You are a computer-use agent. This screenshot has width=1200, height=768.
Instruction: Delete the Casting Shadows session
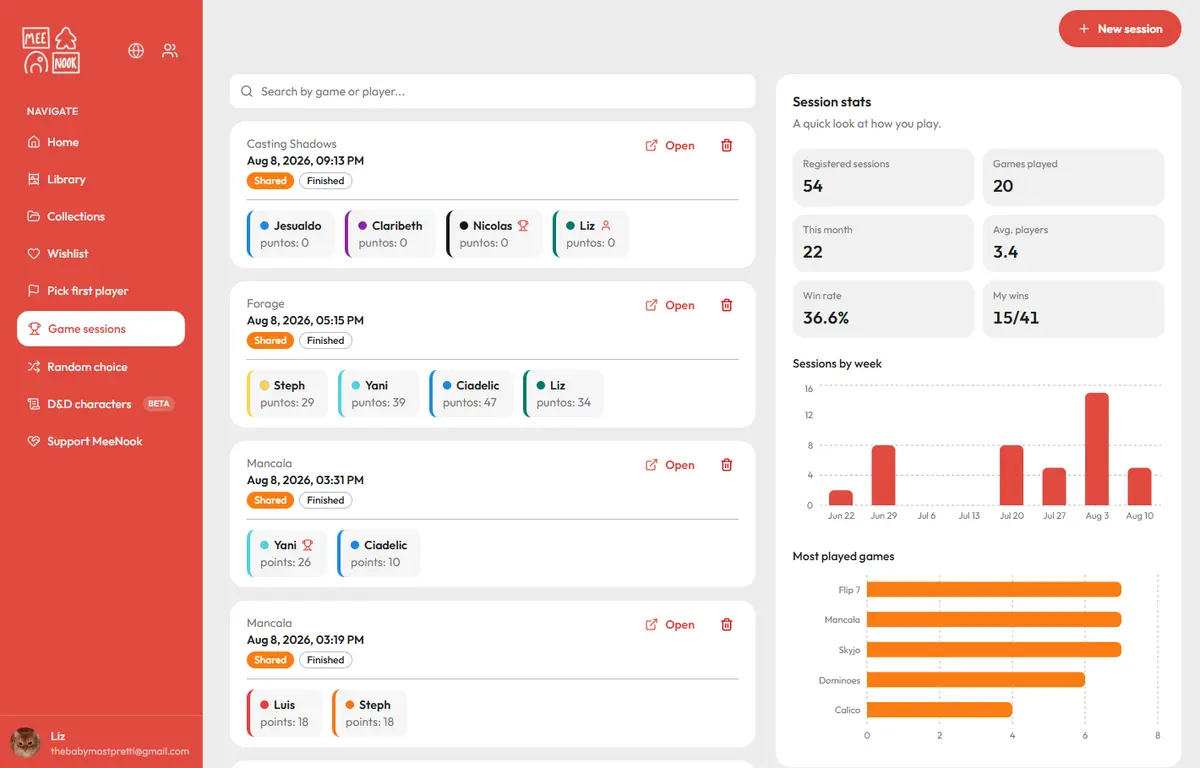pos(727,145)
